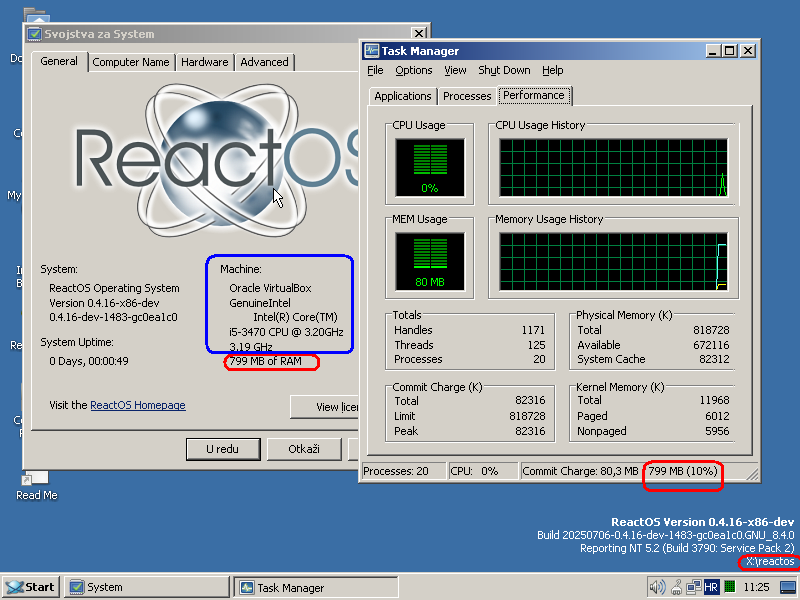Open the ReactOS Homepage link
800x600 pixels.
coord(138,405)
